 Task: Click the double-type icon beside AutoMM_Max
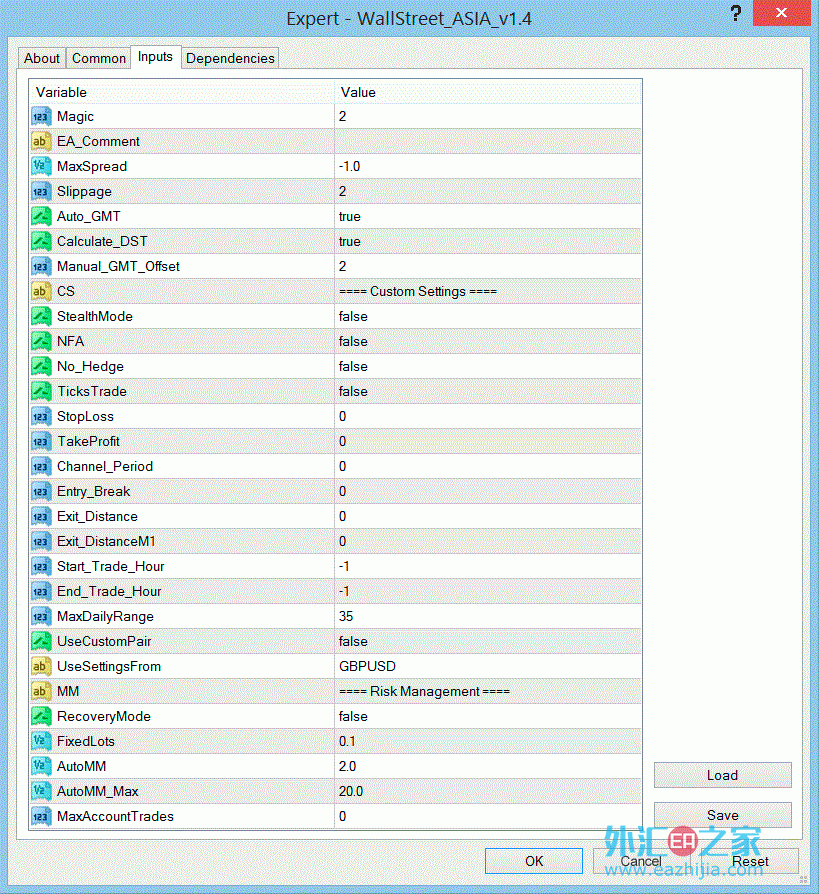(x=41, y=792)
